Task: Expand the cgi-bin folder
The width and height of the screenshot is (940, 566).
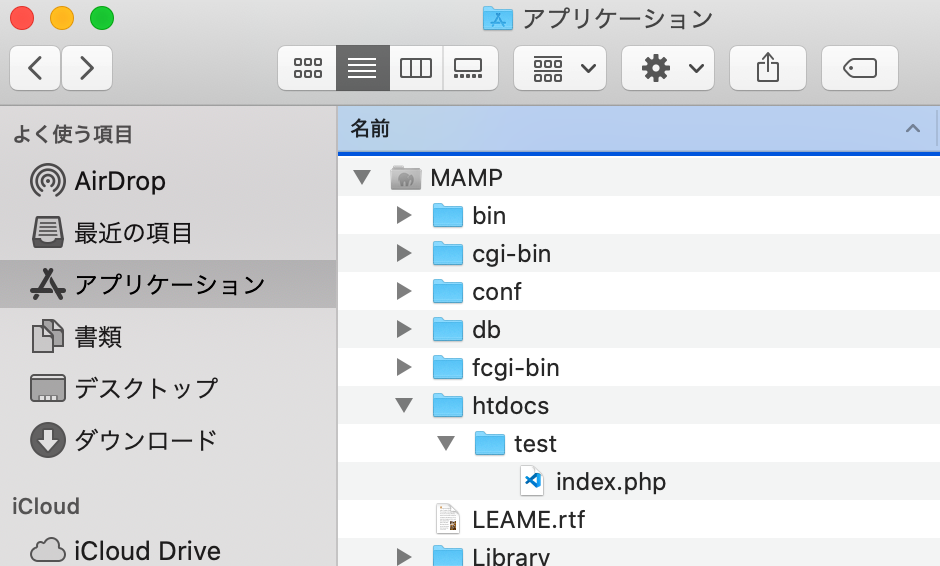Action: (x=404, y=254)
